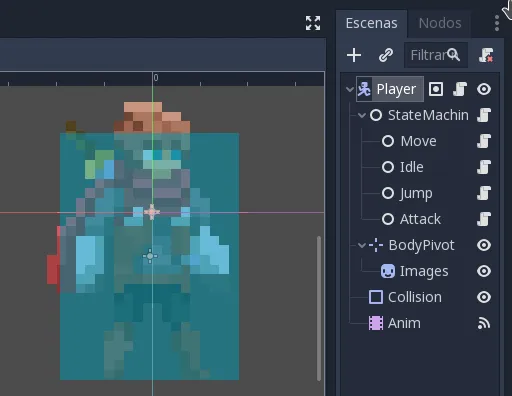Click Player's open-in-editor scene icon
Image resolution: width=512 pixels, height=396 pixels.
tap(436, 89)
